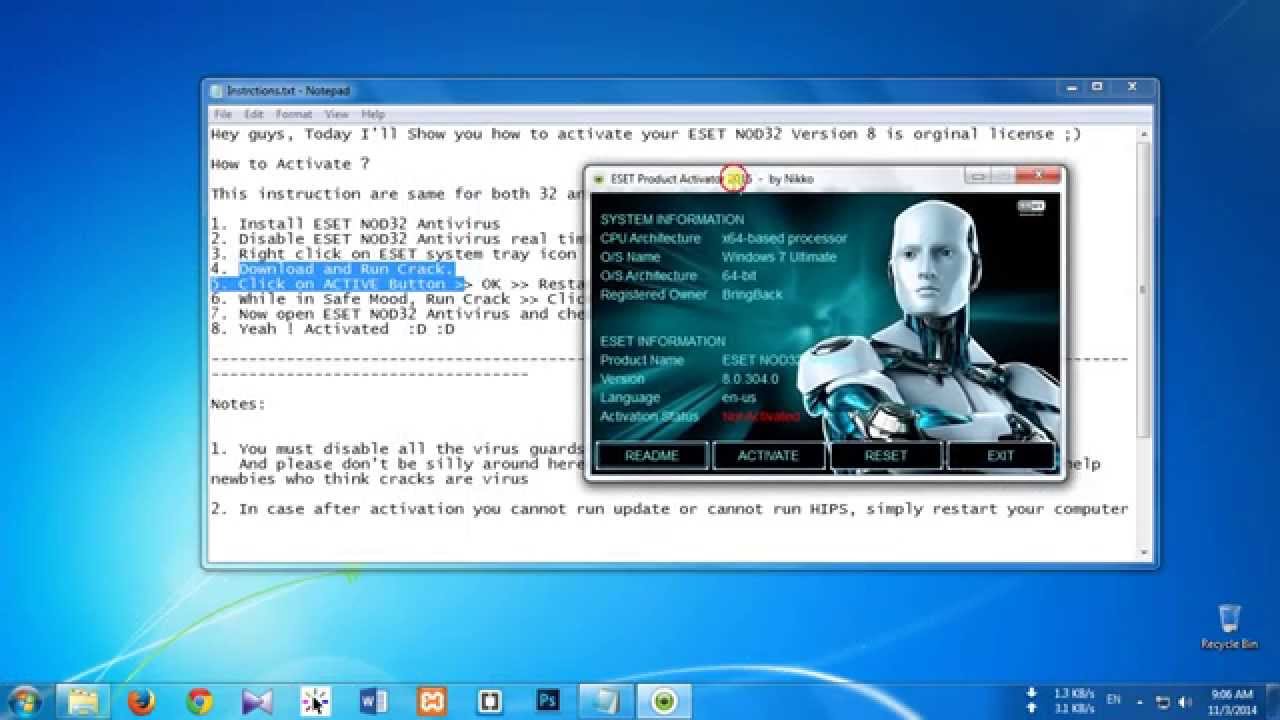The height and width of the screenshot is (720, 1280).
Task: Open XAMPP from the taskbar
Action: pos(431,701)
